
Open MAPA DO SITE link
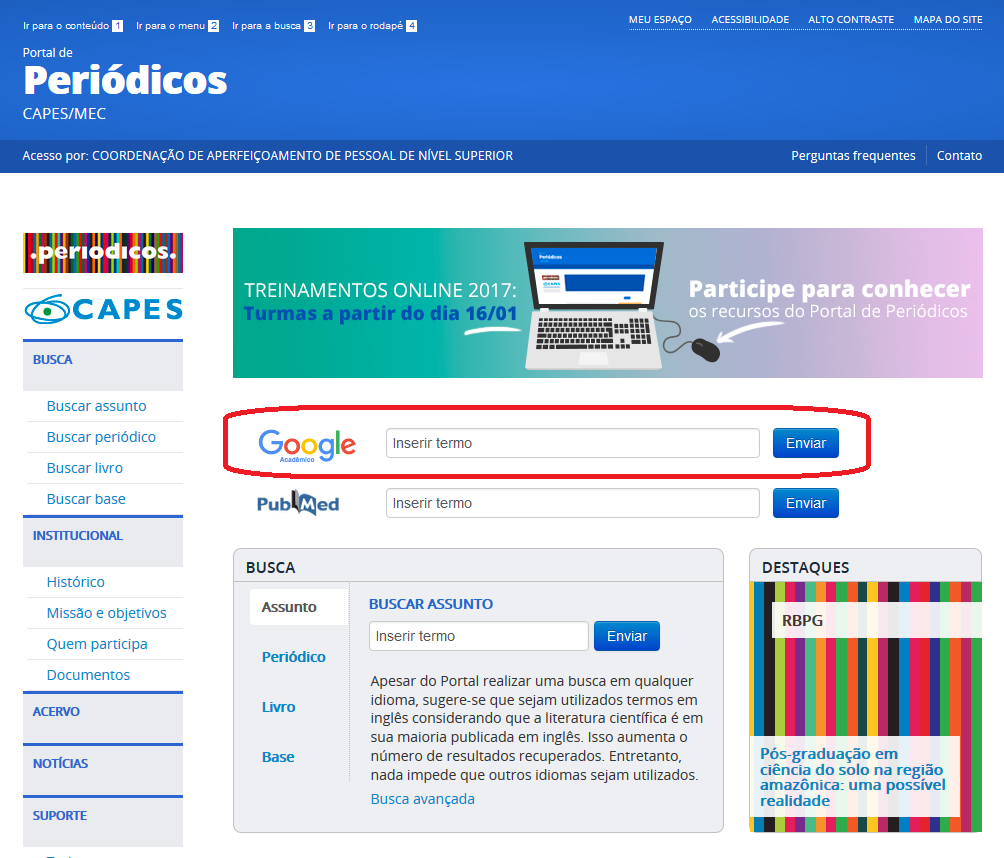(x=948, y=20)
